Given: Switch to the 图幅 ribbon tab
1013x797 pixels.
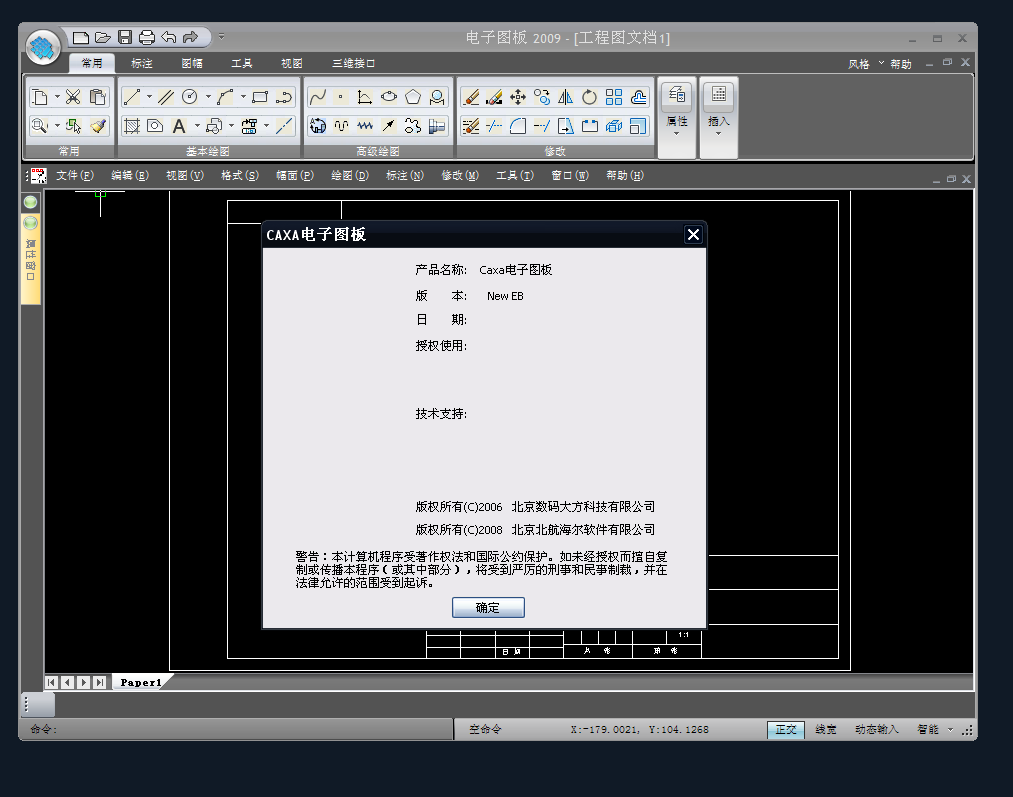Looking at the screenshot, I should click(192, 63).
